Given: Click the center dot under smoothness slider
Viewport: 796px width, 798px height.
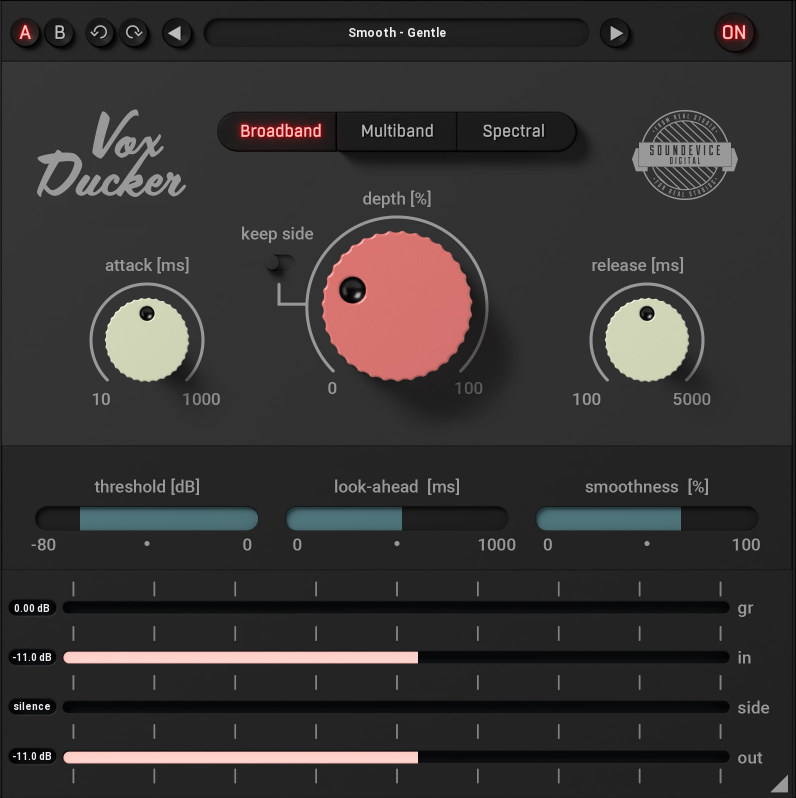Looking at the screenshot, I should point(647,544).
